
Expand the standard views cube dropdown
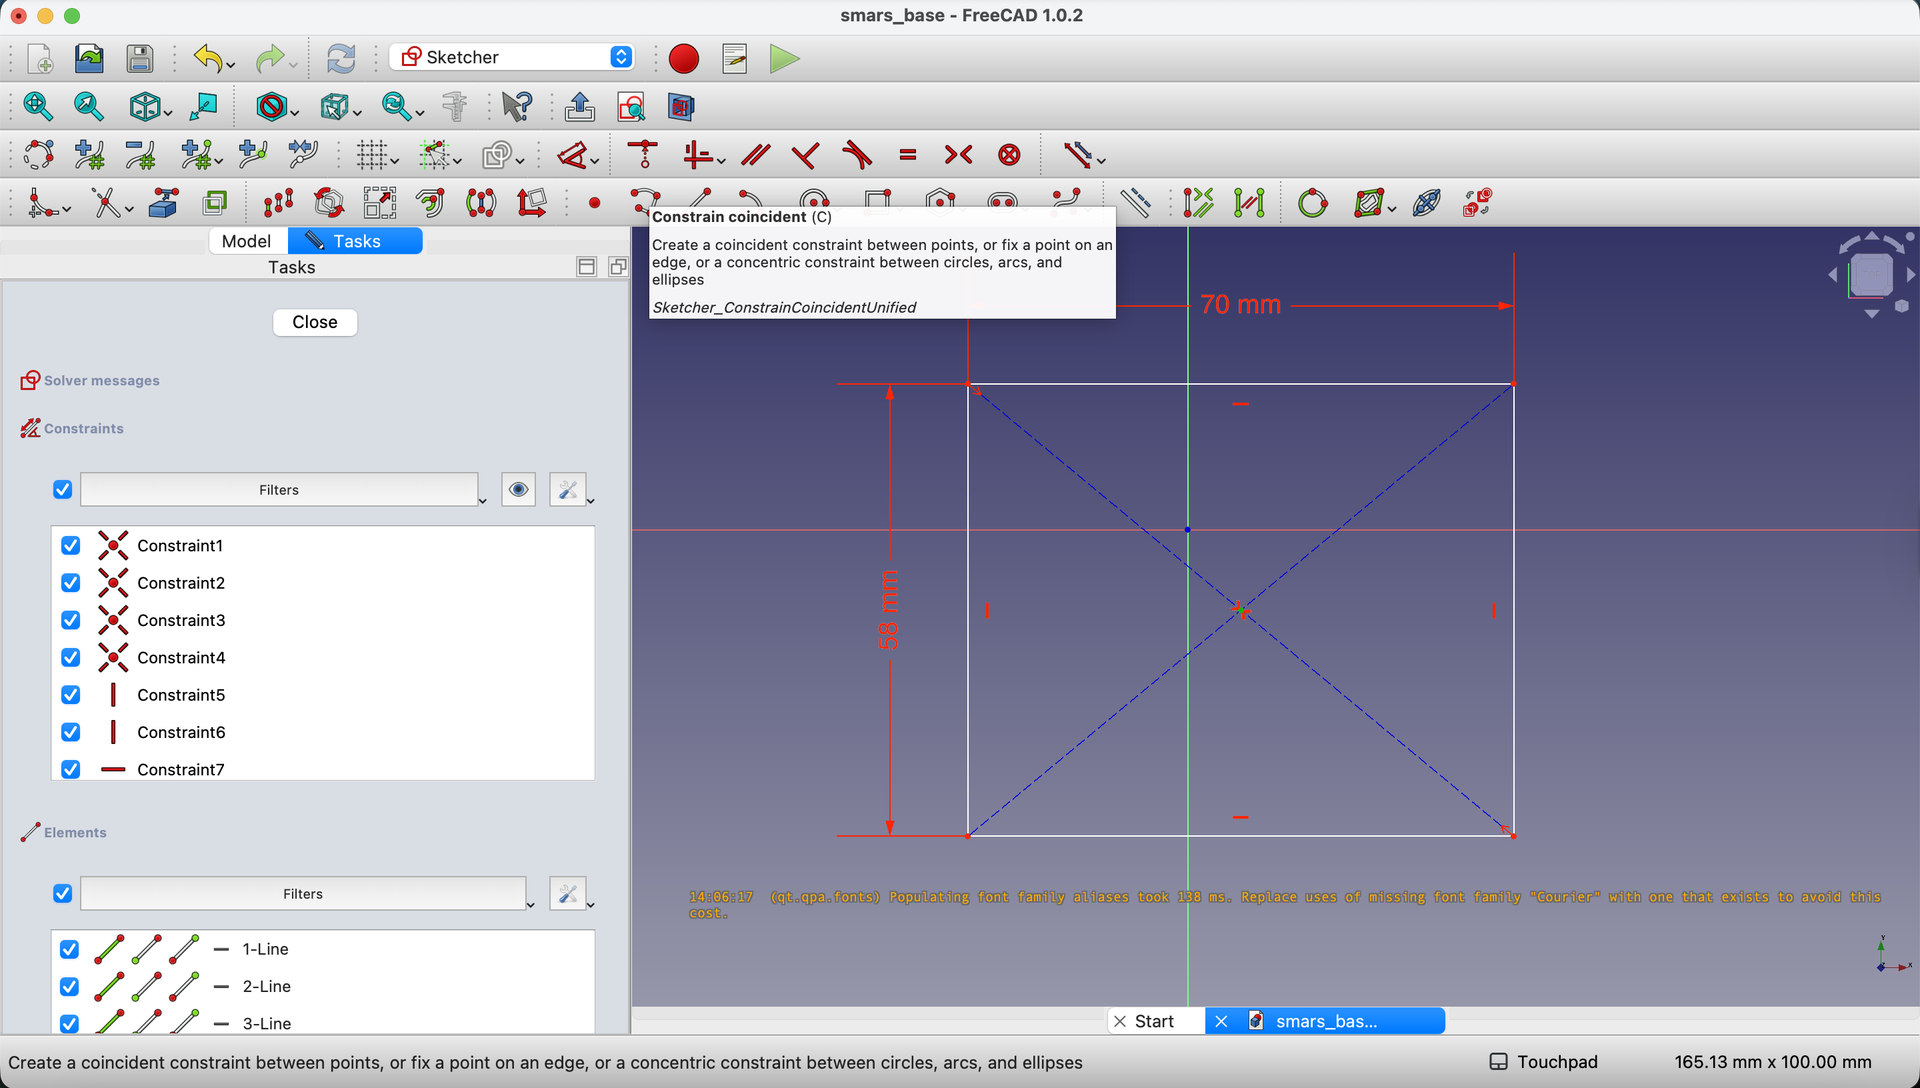click(x=167, y=112)
